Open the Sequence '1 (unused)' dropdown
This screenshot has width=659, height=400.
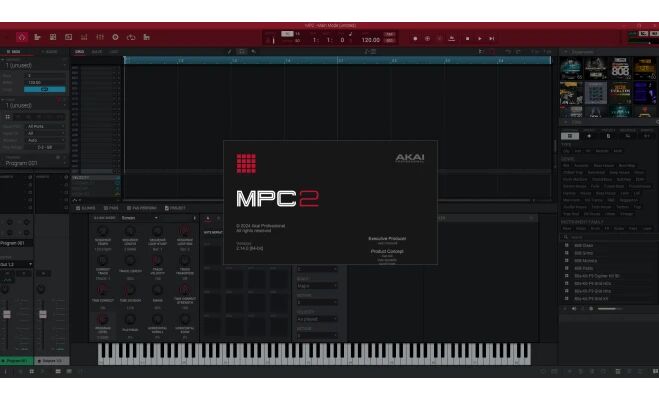(x=34, y=66)
